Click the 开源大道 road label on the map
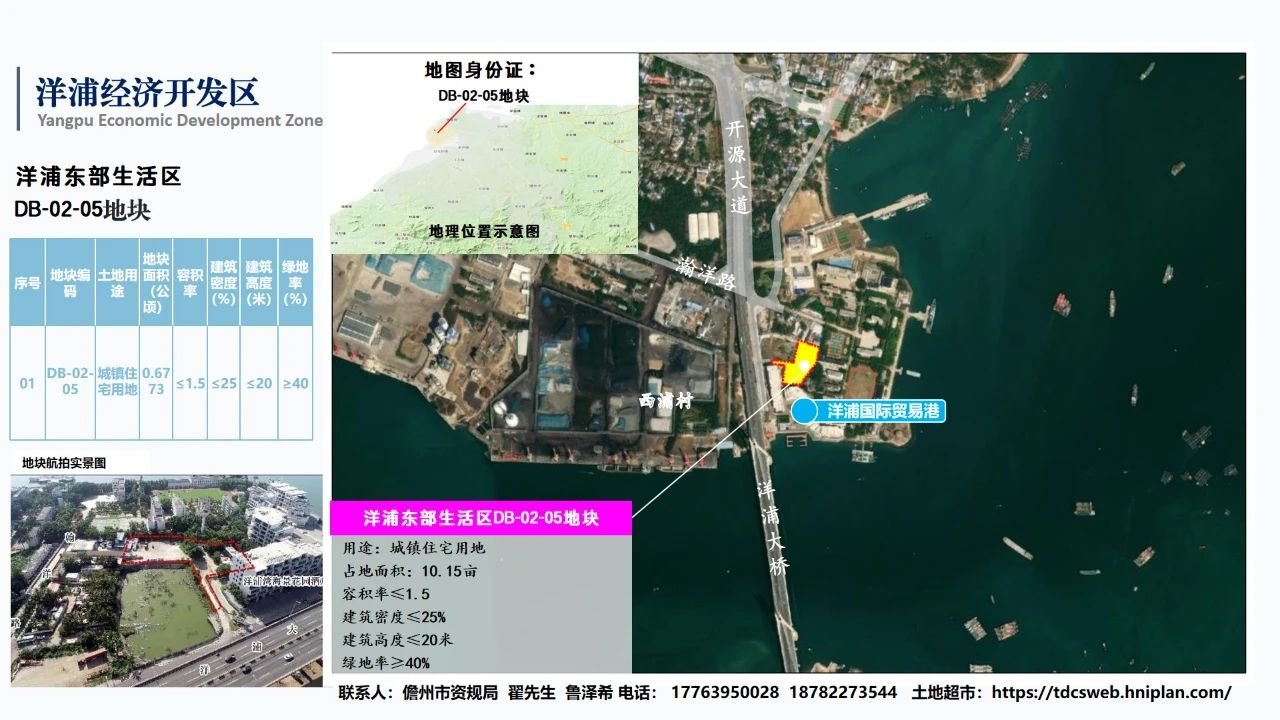Image resolution: width=1280 pixels, height=720 pixels. click(x=738, y=166)
